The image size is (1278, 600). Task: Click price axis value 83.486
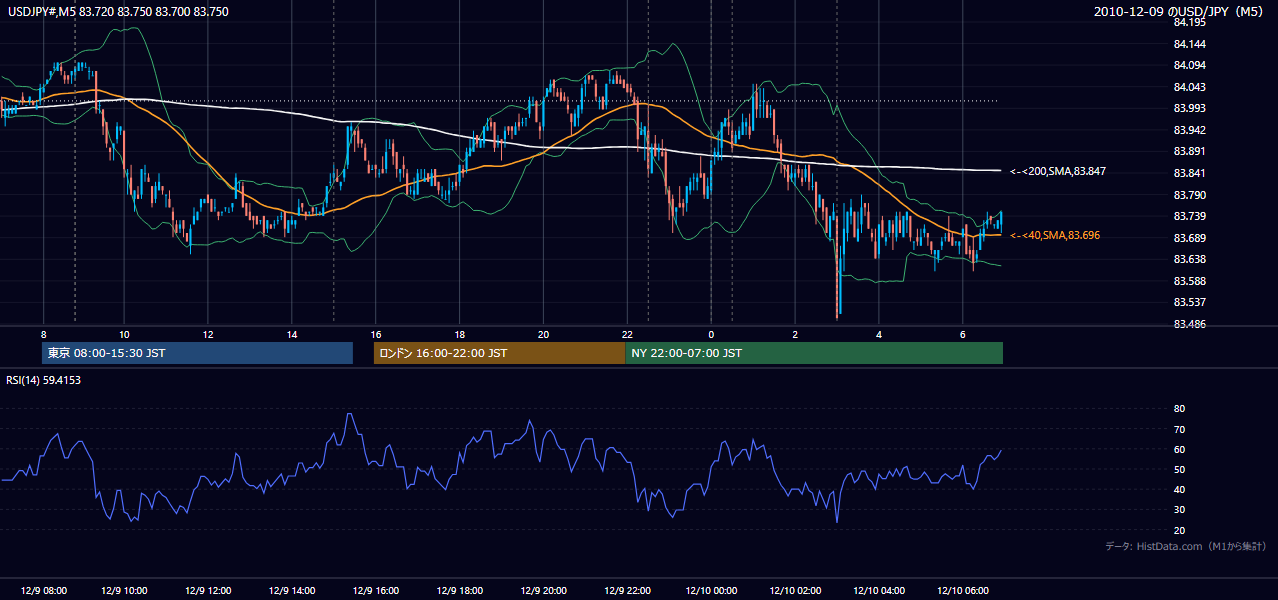pyautogui.click(x=1190, y=324)
